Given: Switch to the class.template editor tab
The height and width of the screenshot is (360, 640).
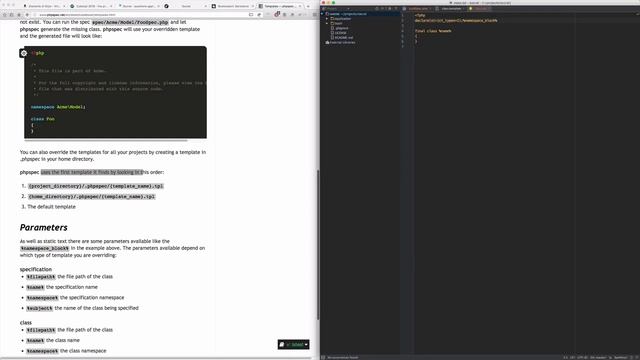Looking at the screenshot, I should click(x=451, y=9).
